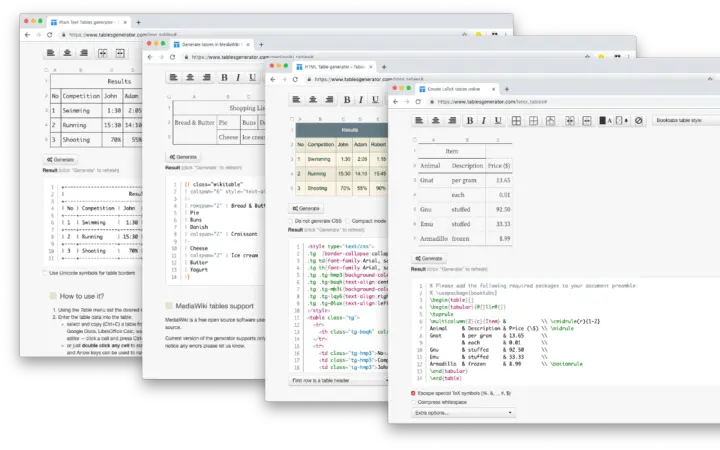Image resolution: width=720 pixels, height=450 pixels.
Task: Reload the HTML table generator page
Action: [295, 79]
